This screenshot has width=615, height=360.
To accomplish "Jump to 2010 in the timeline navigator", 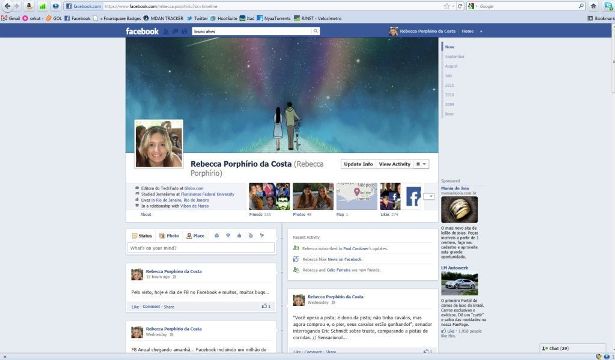I will pyautogui.click(x=449, y=95).
